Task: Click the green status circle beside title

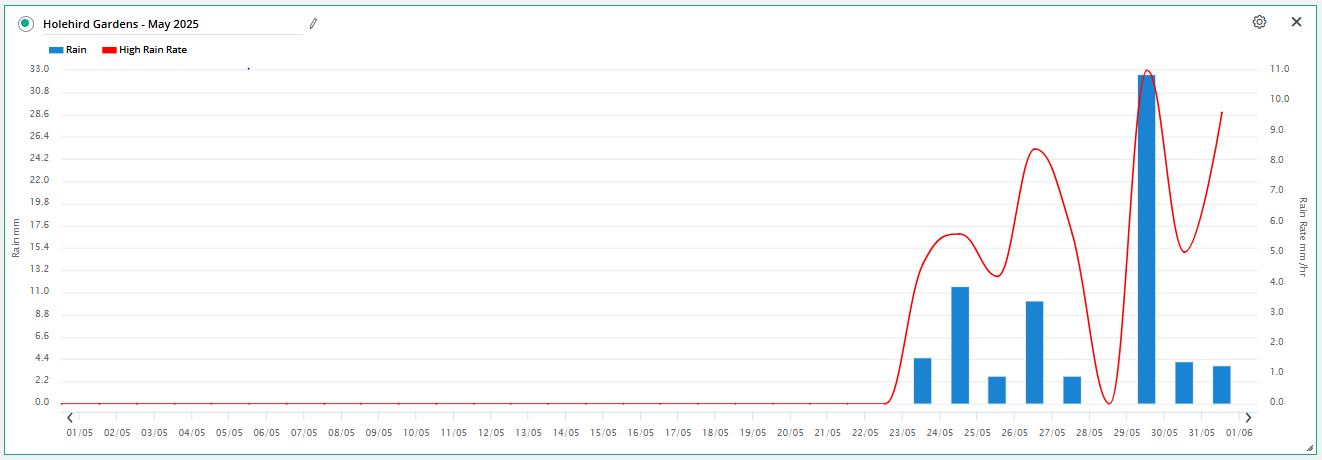Action: 25,23
